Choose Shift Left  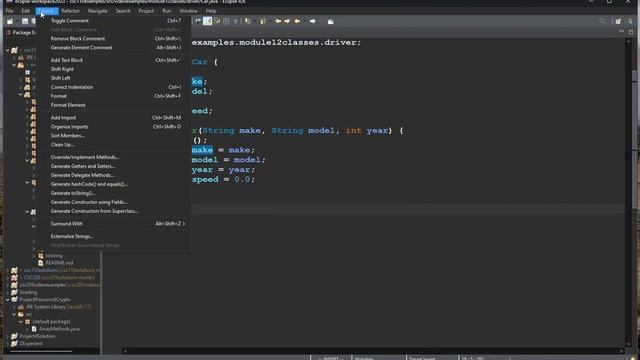point(114,78)
